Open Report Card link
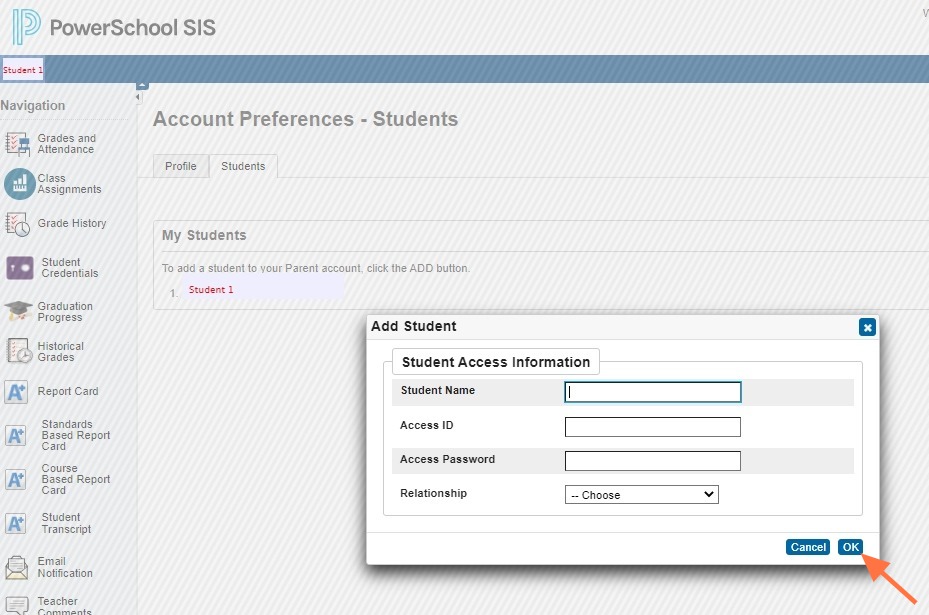Image resolution: width=929 pixels, height=615 pixels. click(x=68, y=392)
